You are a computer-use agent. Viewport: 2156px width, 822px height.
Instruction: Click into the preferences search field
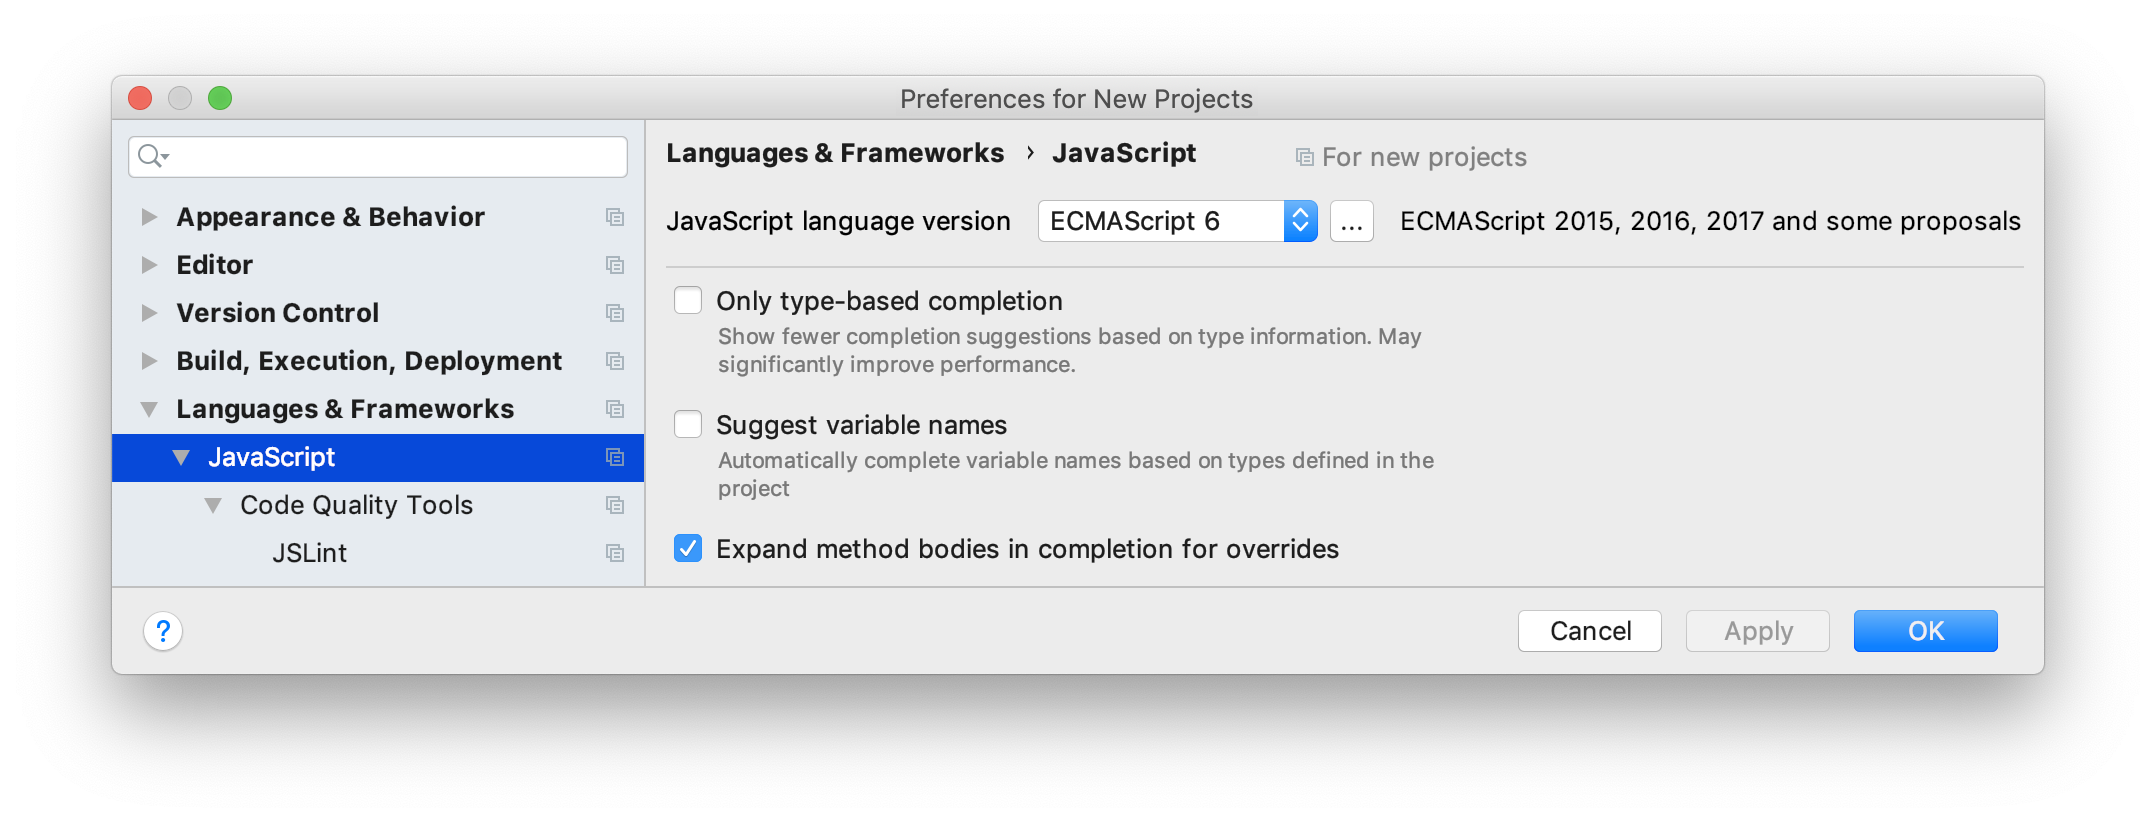tap(396, 156)
